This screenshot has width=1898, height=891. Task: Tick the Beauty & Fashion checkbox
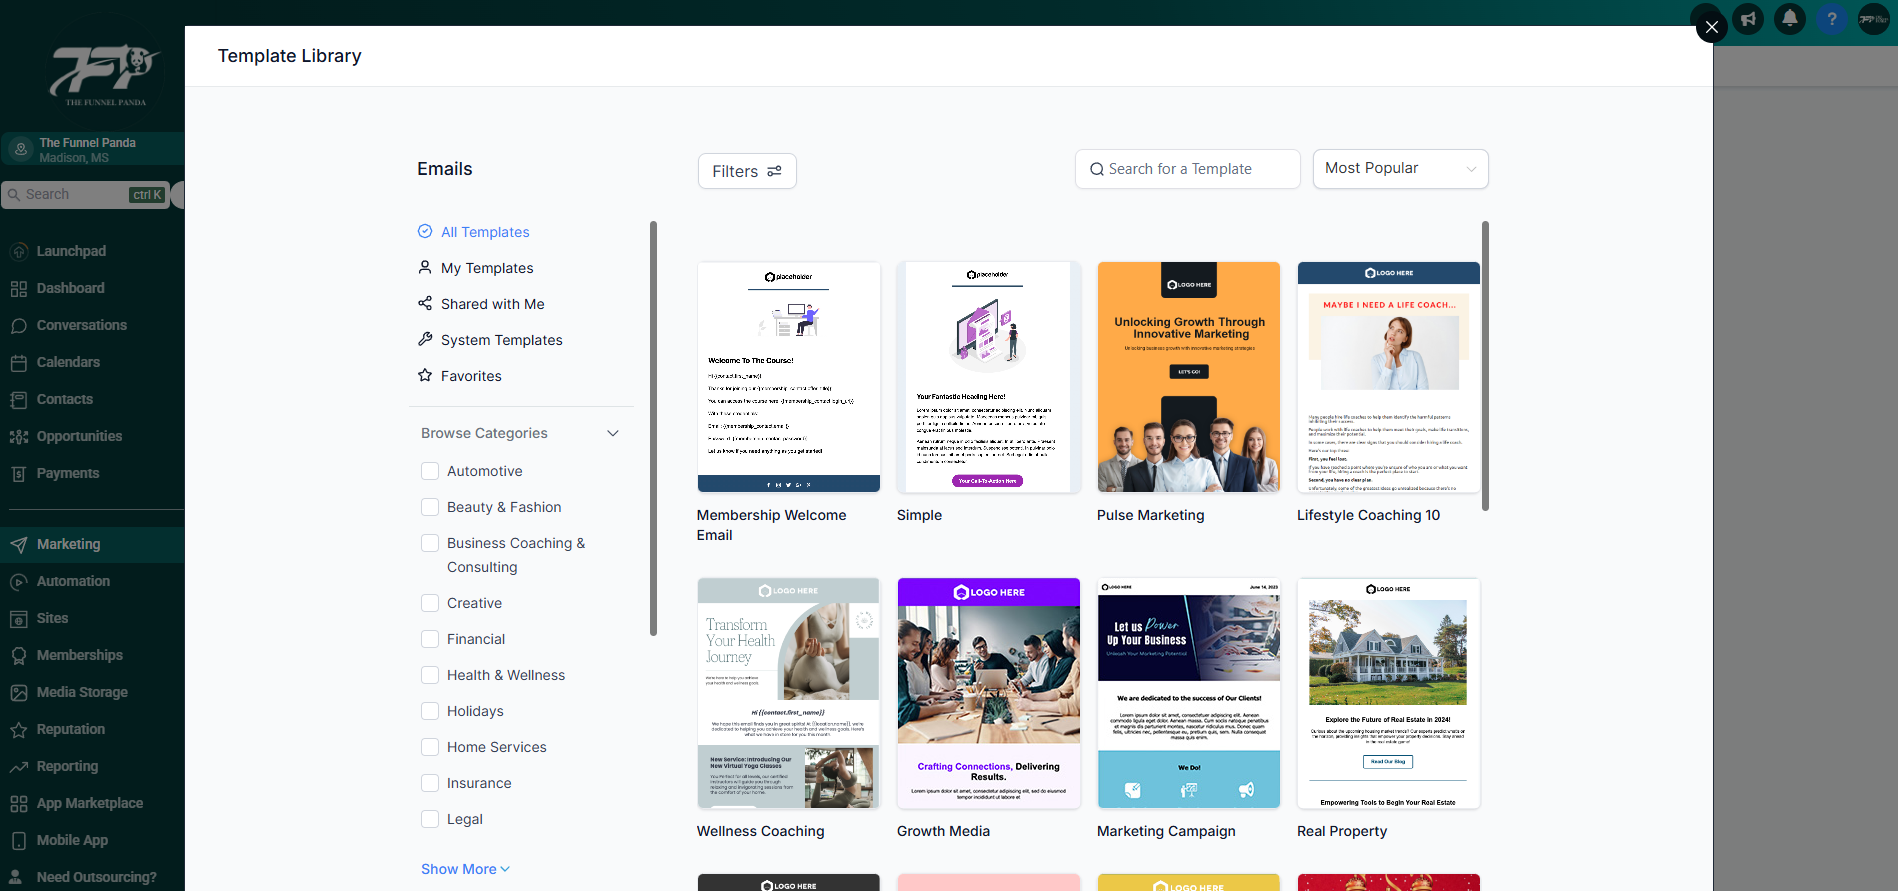pyautogui.click(x=430, y=507)
